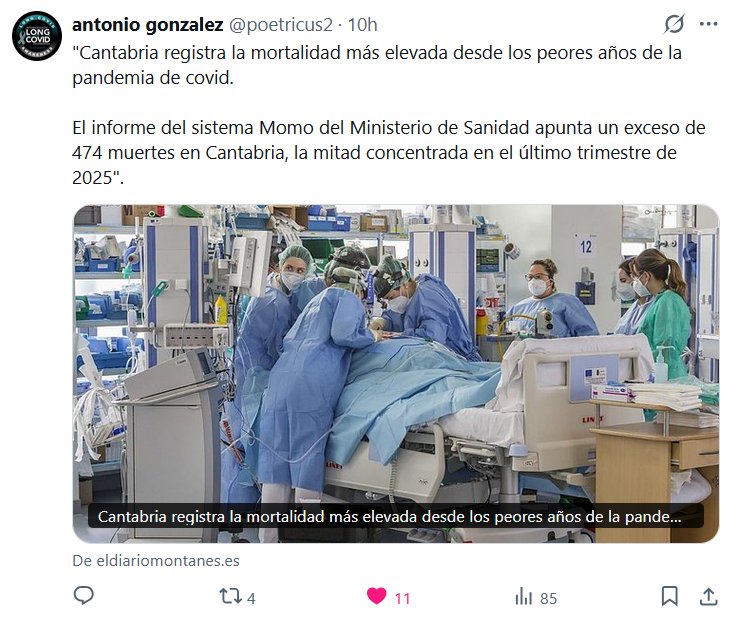This screenshot has height=622, width=736.
Task: Open Grok explain icon at top right
Action: (674, 24)
